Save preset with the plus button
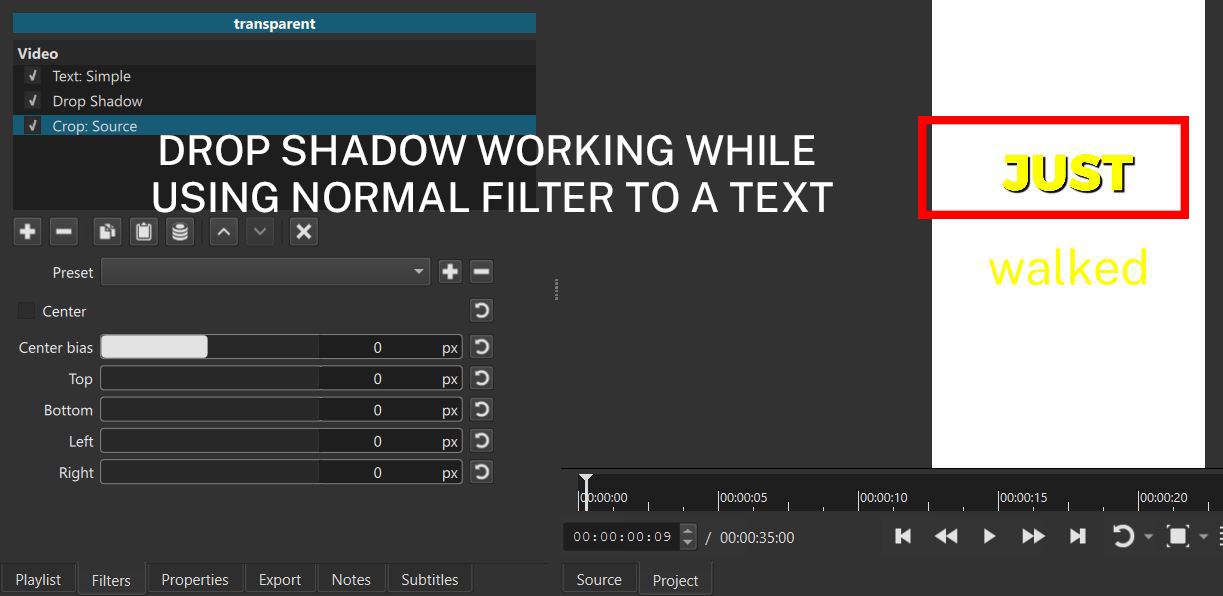 pos(450,272)
